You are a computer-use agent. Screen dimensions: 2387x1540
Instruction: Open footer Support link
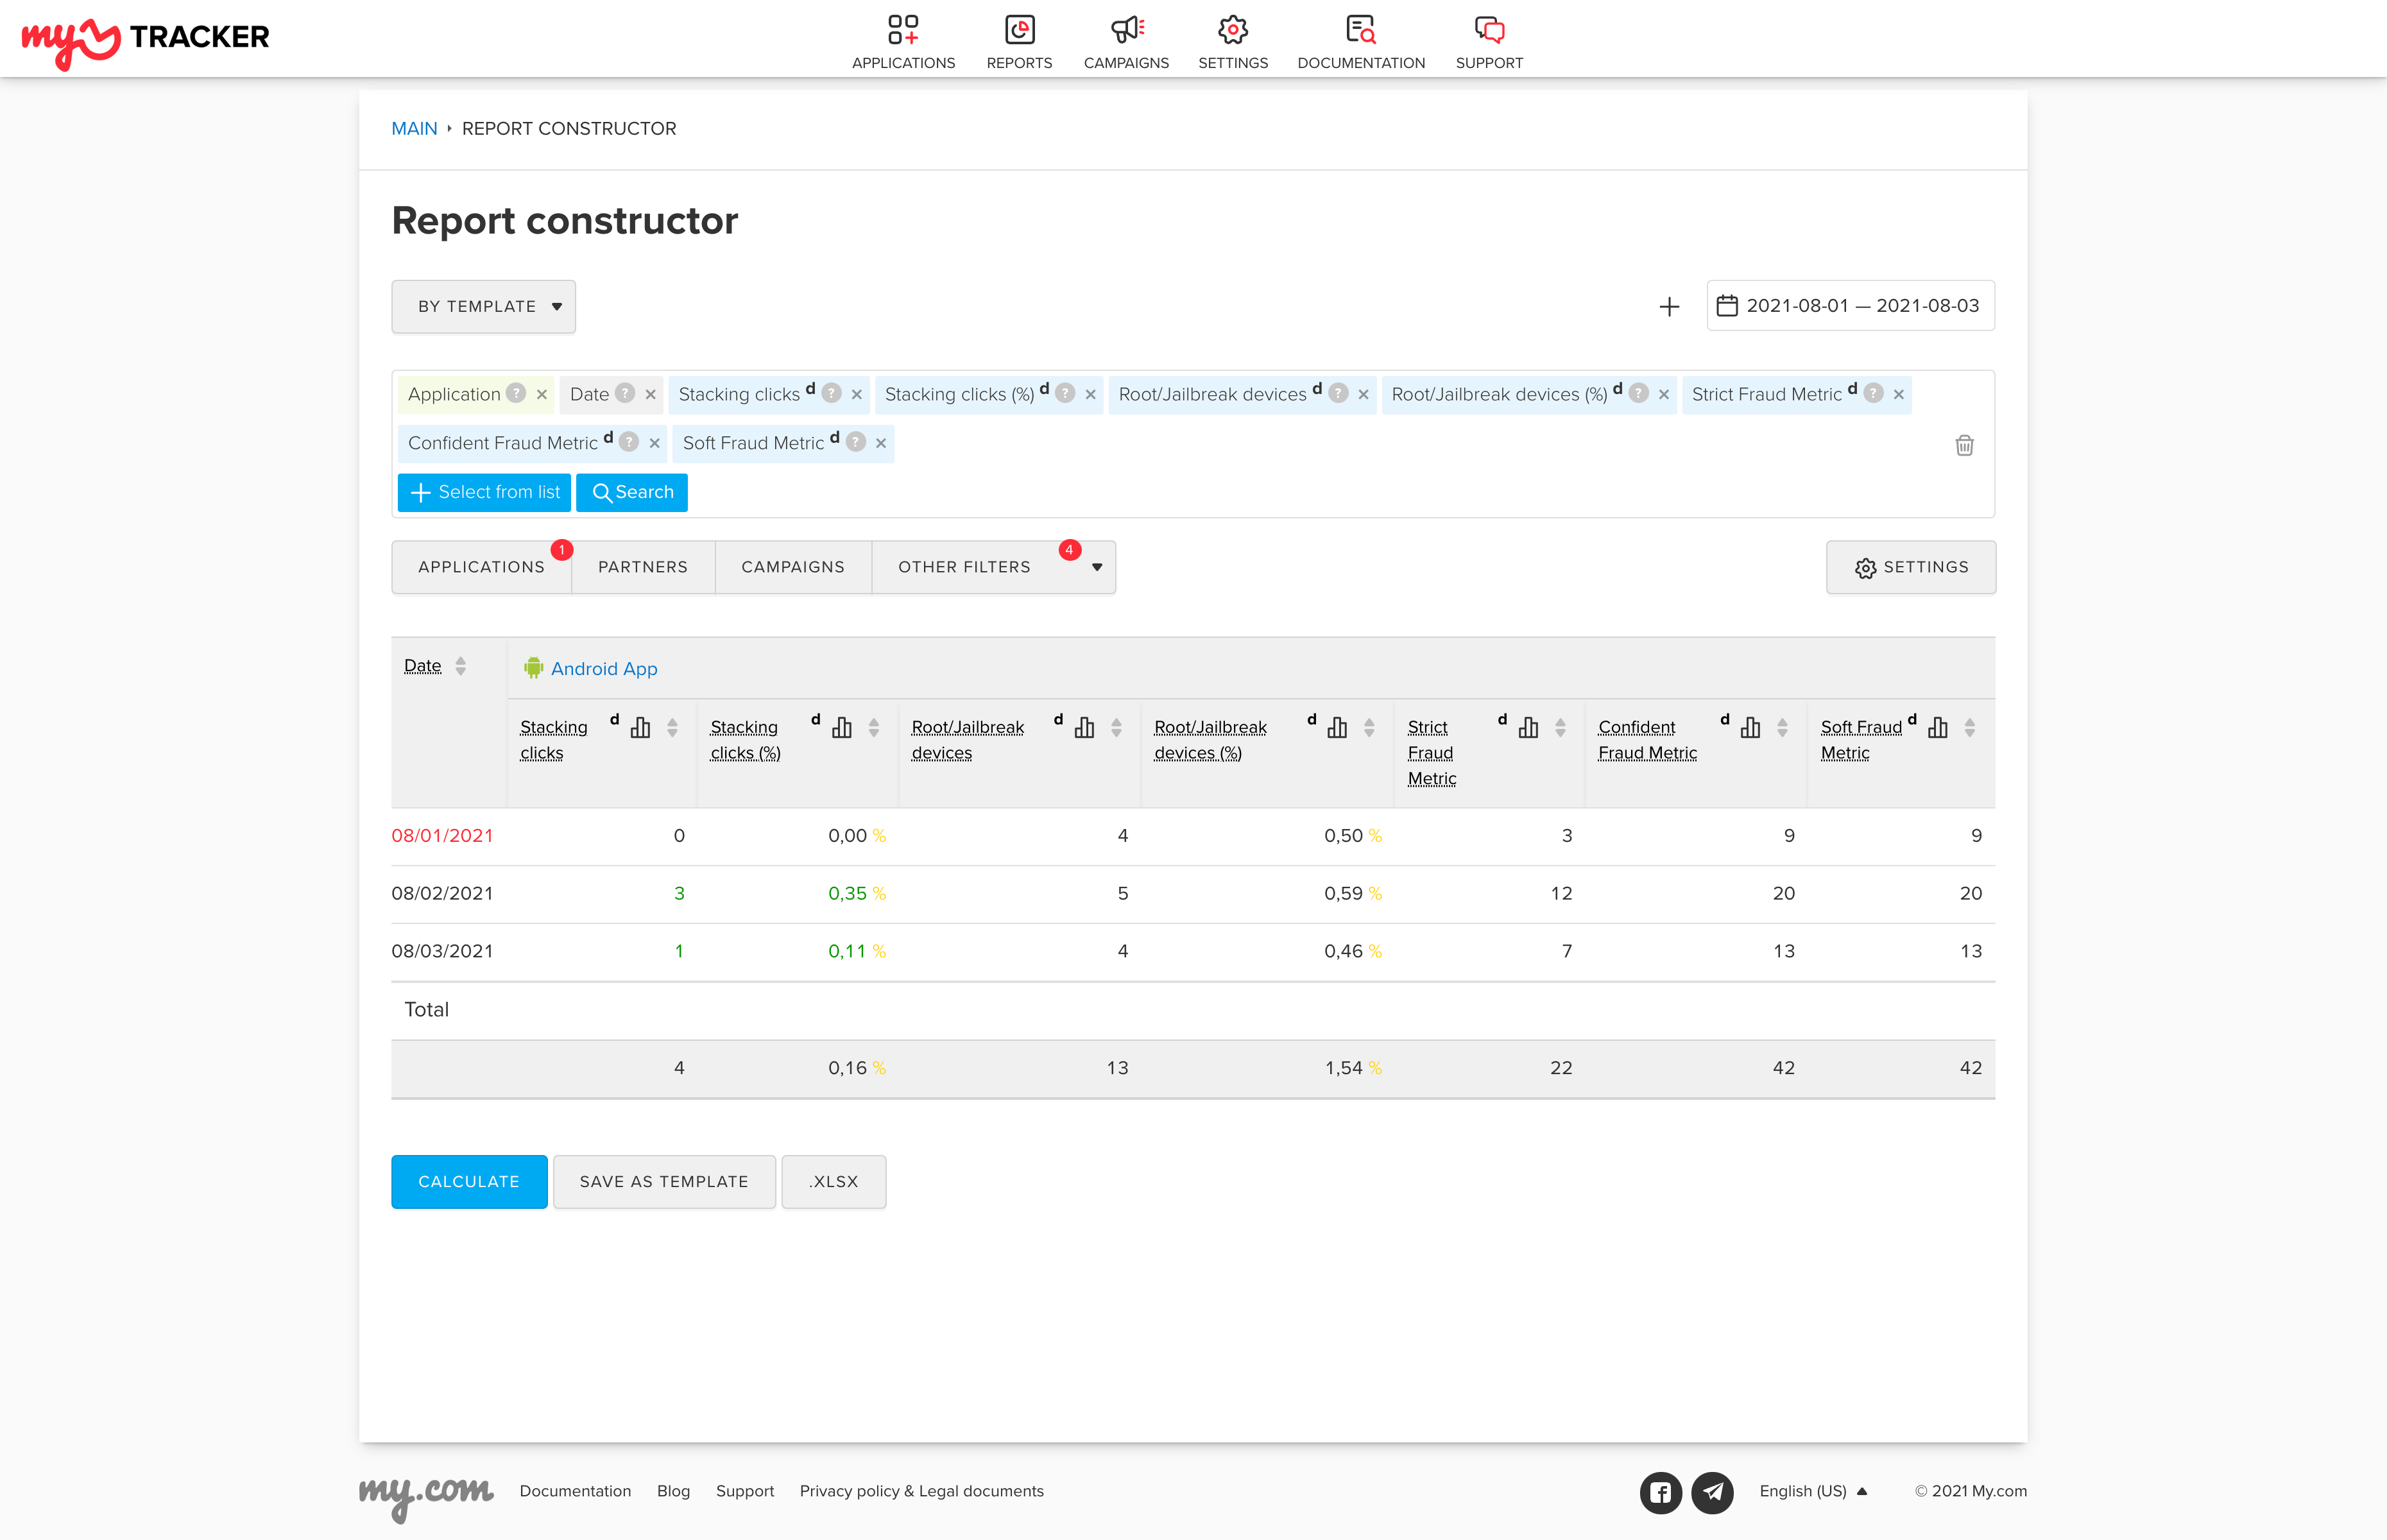click(x=744, y=1491)
